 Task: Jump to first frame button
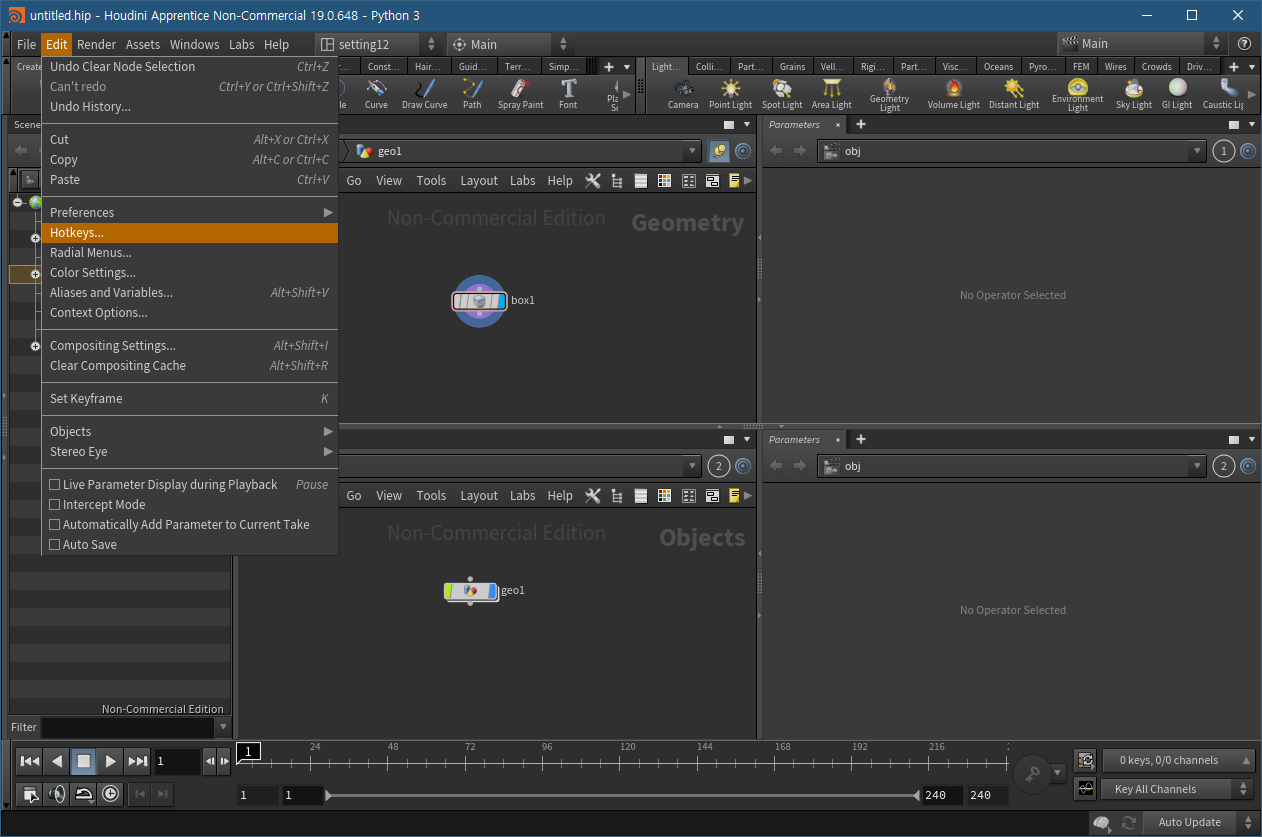click(x=30, y=761)
